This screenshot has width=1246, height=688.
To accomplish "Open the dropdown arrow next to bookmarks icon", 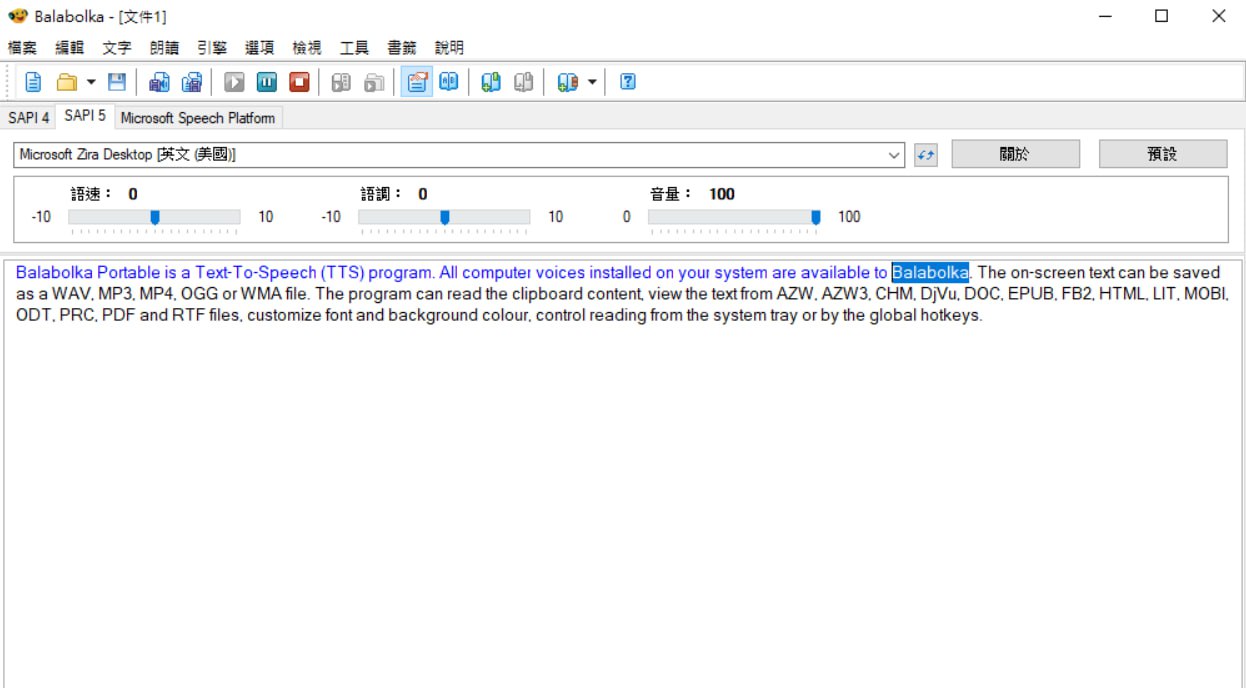I will (x=592, y=82).
